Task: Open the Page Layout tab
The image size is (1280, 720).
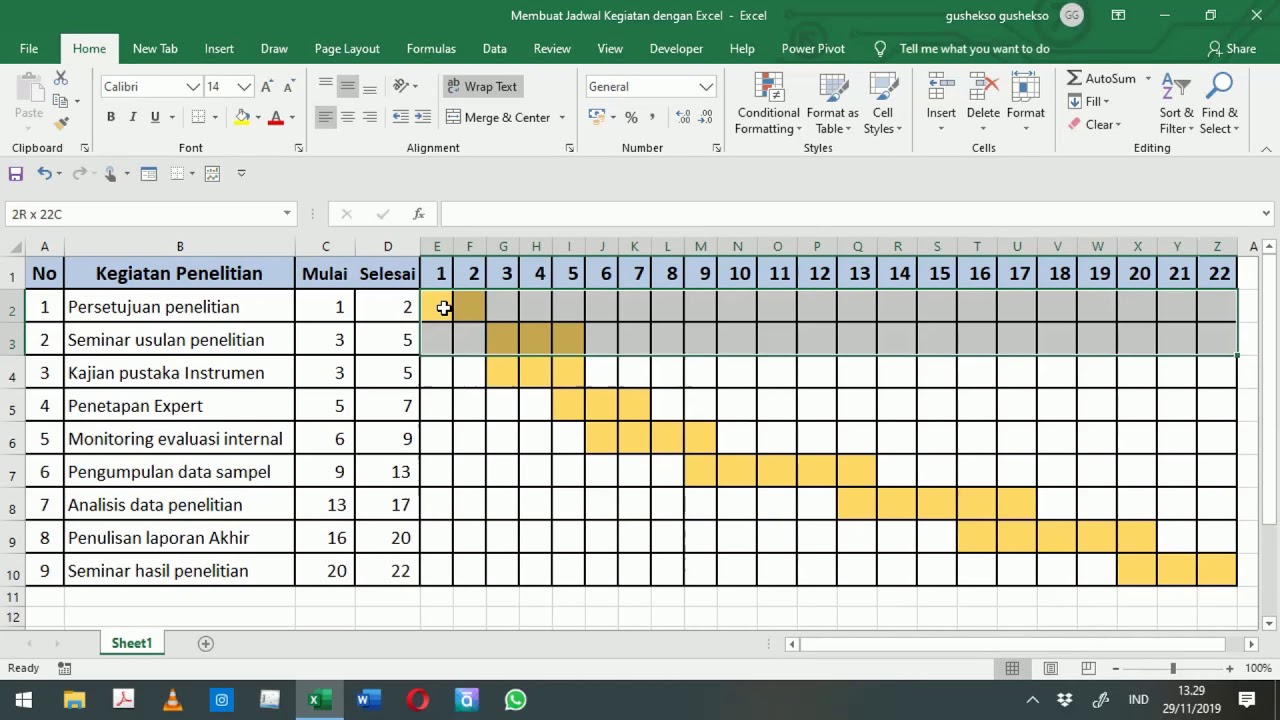Action: pyautogui.click(x=347, y=48)
